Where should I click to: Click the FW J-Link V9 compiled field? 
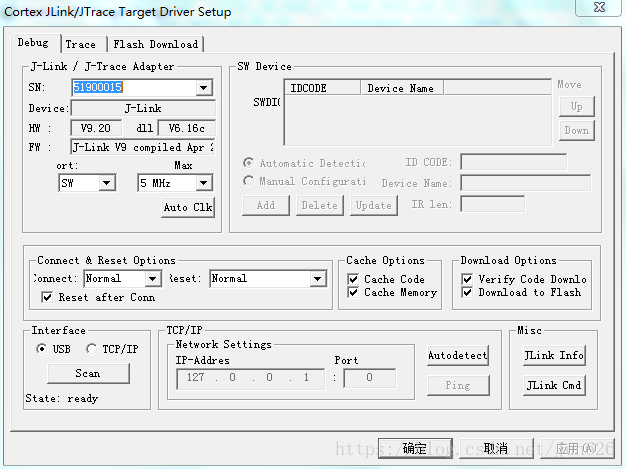tap(143, 147)
